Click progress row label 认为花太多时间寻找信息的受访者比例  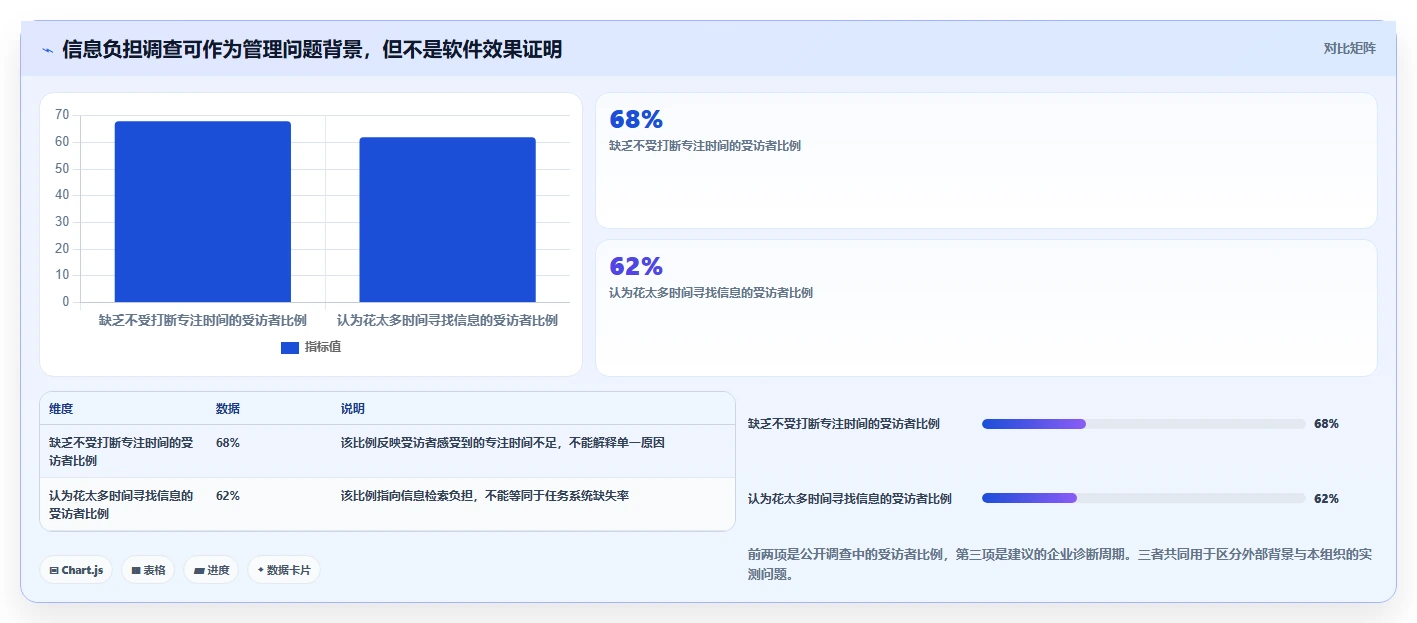pos(850,498)
